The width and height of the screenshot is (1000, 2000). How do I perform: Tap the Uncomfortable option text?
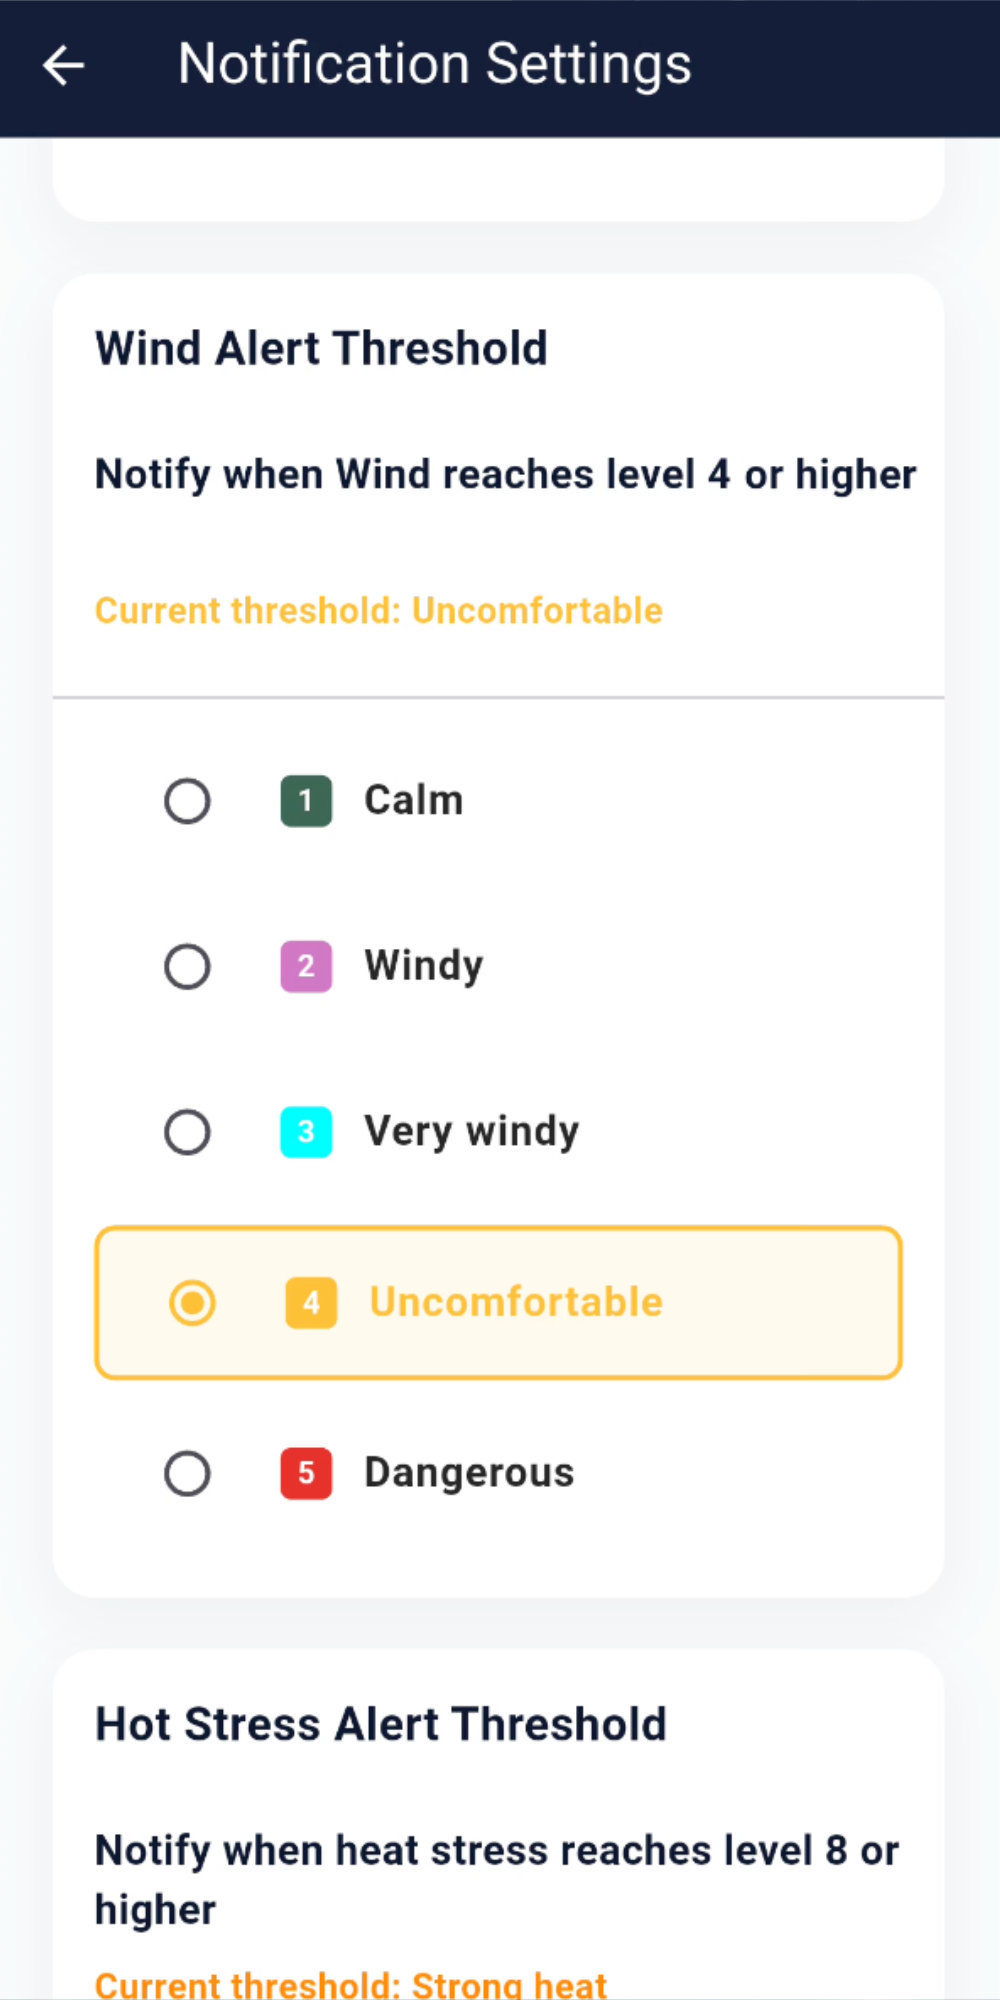click(516, 1302)
